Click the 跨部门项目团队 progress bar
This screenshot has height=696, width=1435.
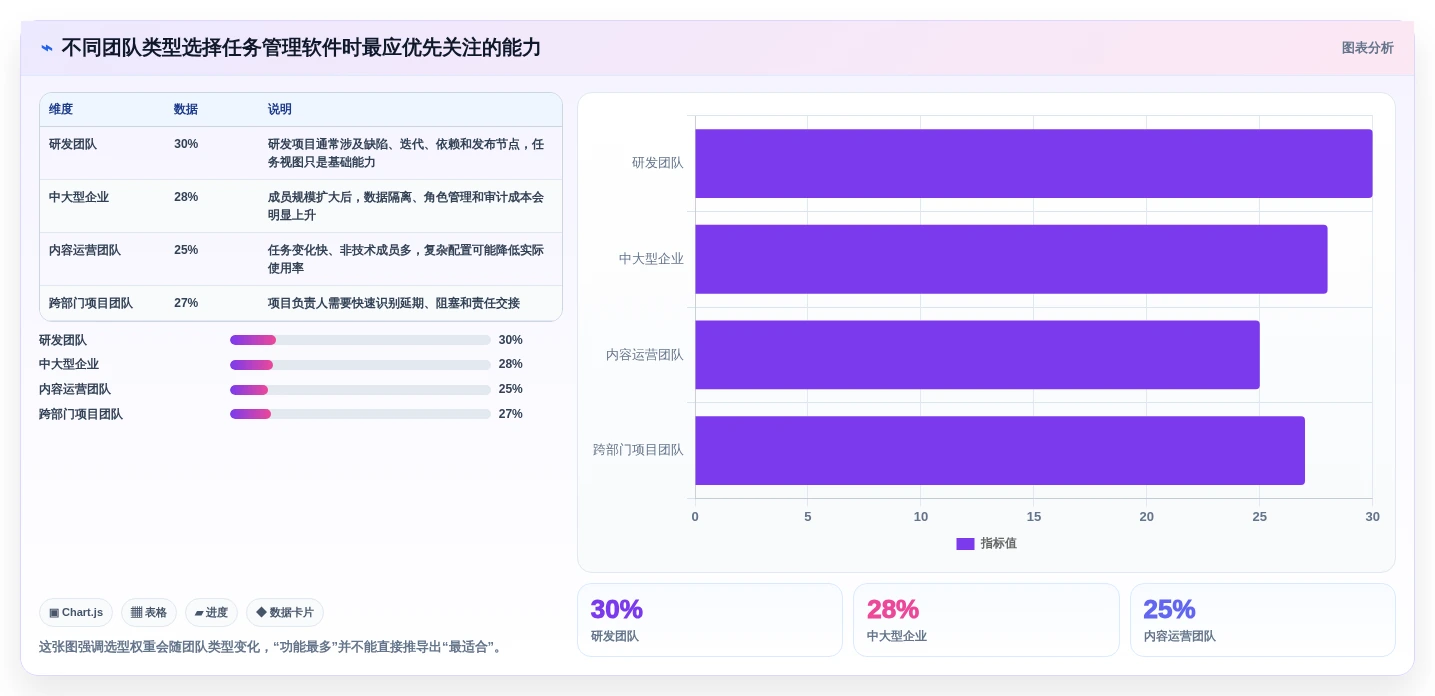point(360,414)
